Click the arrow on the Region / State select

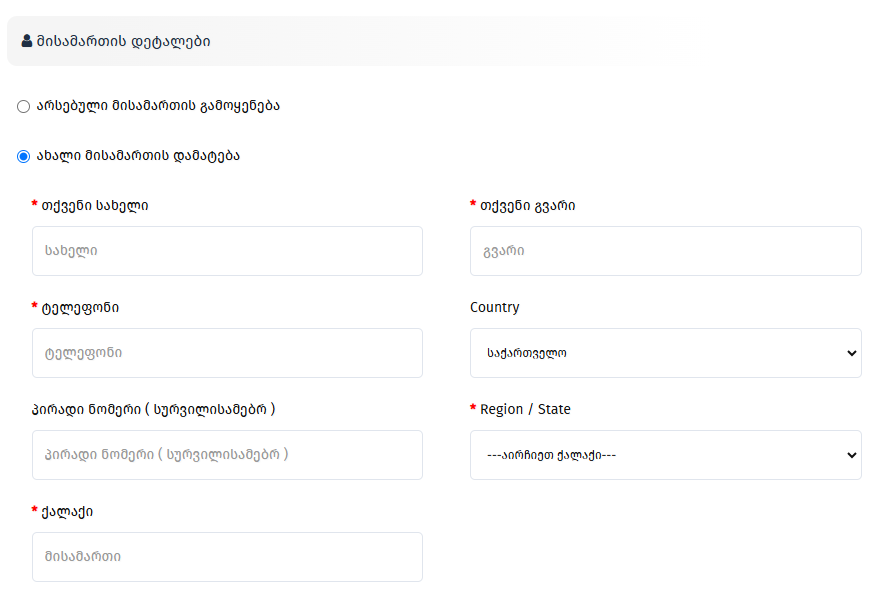(851, 455)
